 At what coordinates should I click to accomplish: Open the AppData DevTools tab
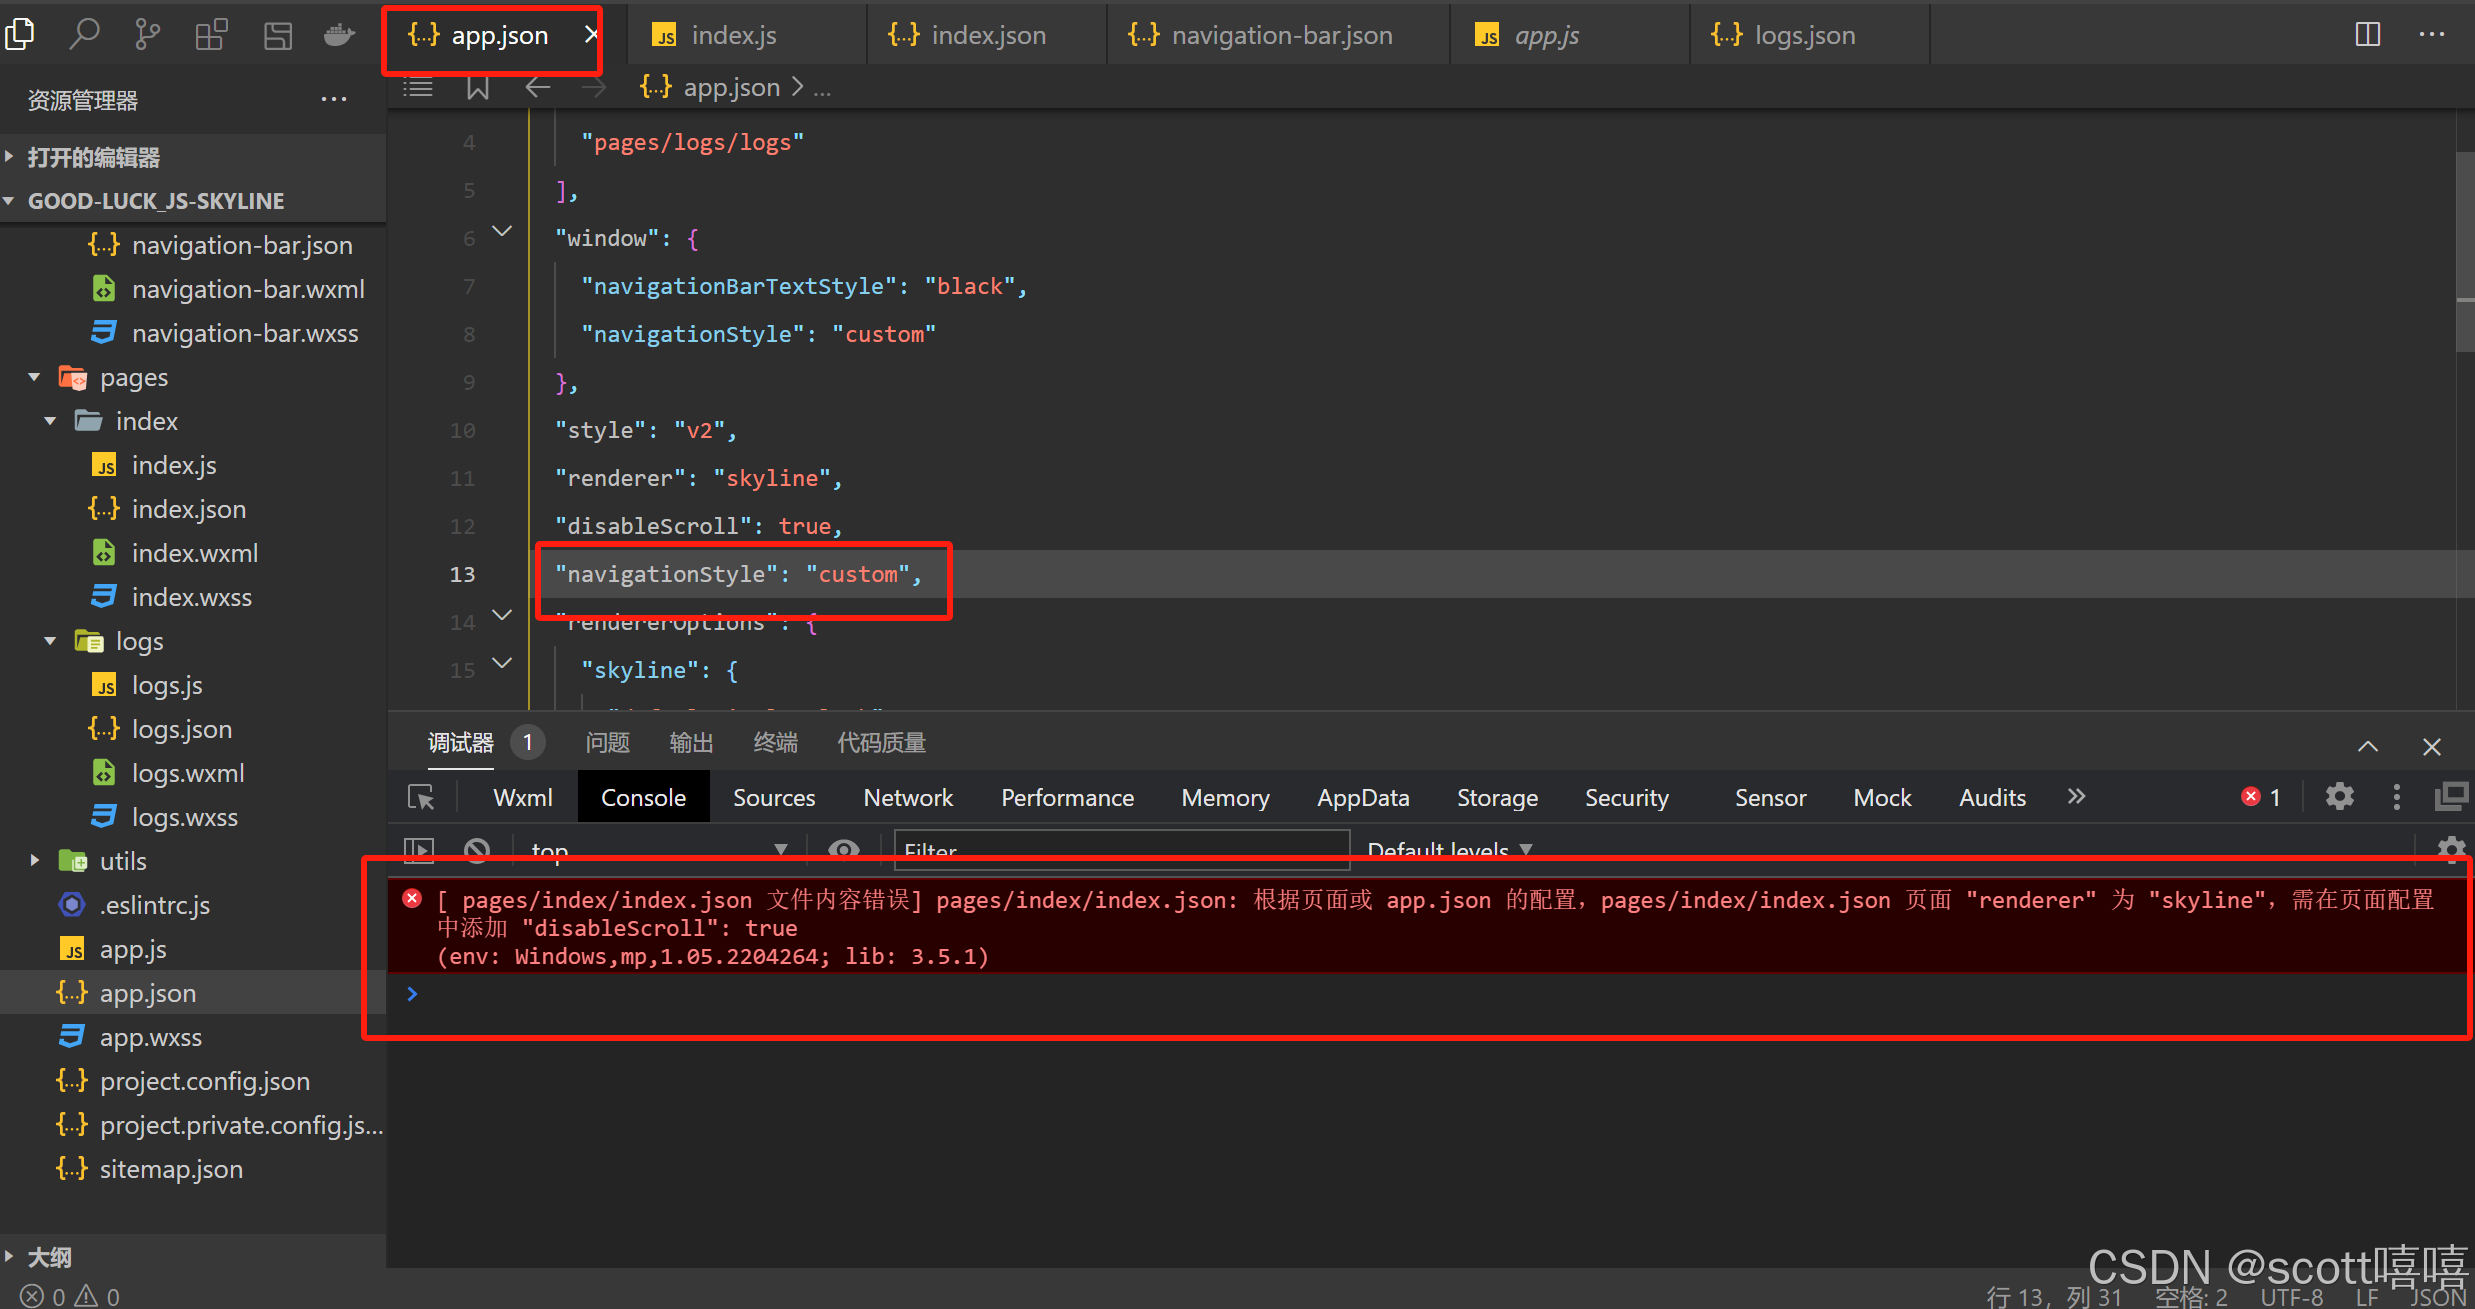[1363, 797]
